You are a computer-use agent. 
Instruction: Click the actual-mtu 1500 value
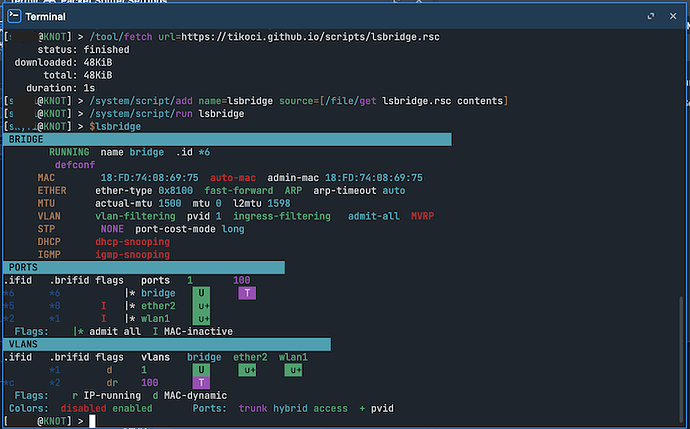click(x=170, y=203)
